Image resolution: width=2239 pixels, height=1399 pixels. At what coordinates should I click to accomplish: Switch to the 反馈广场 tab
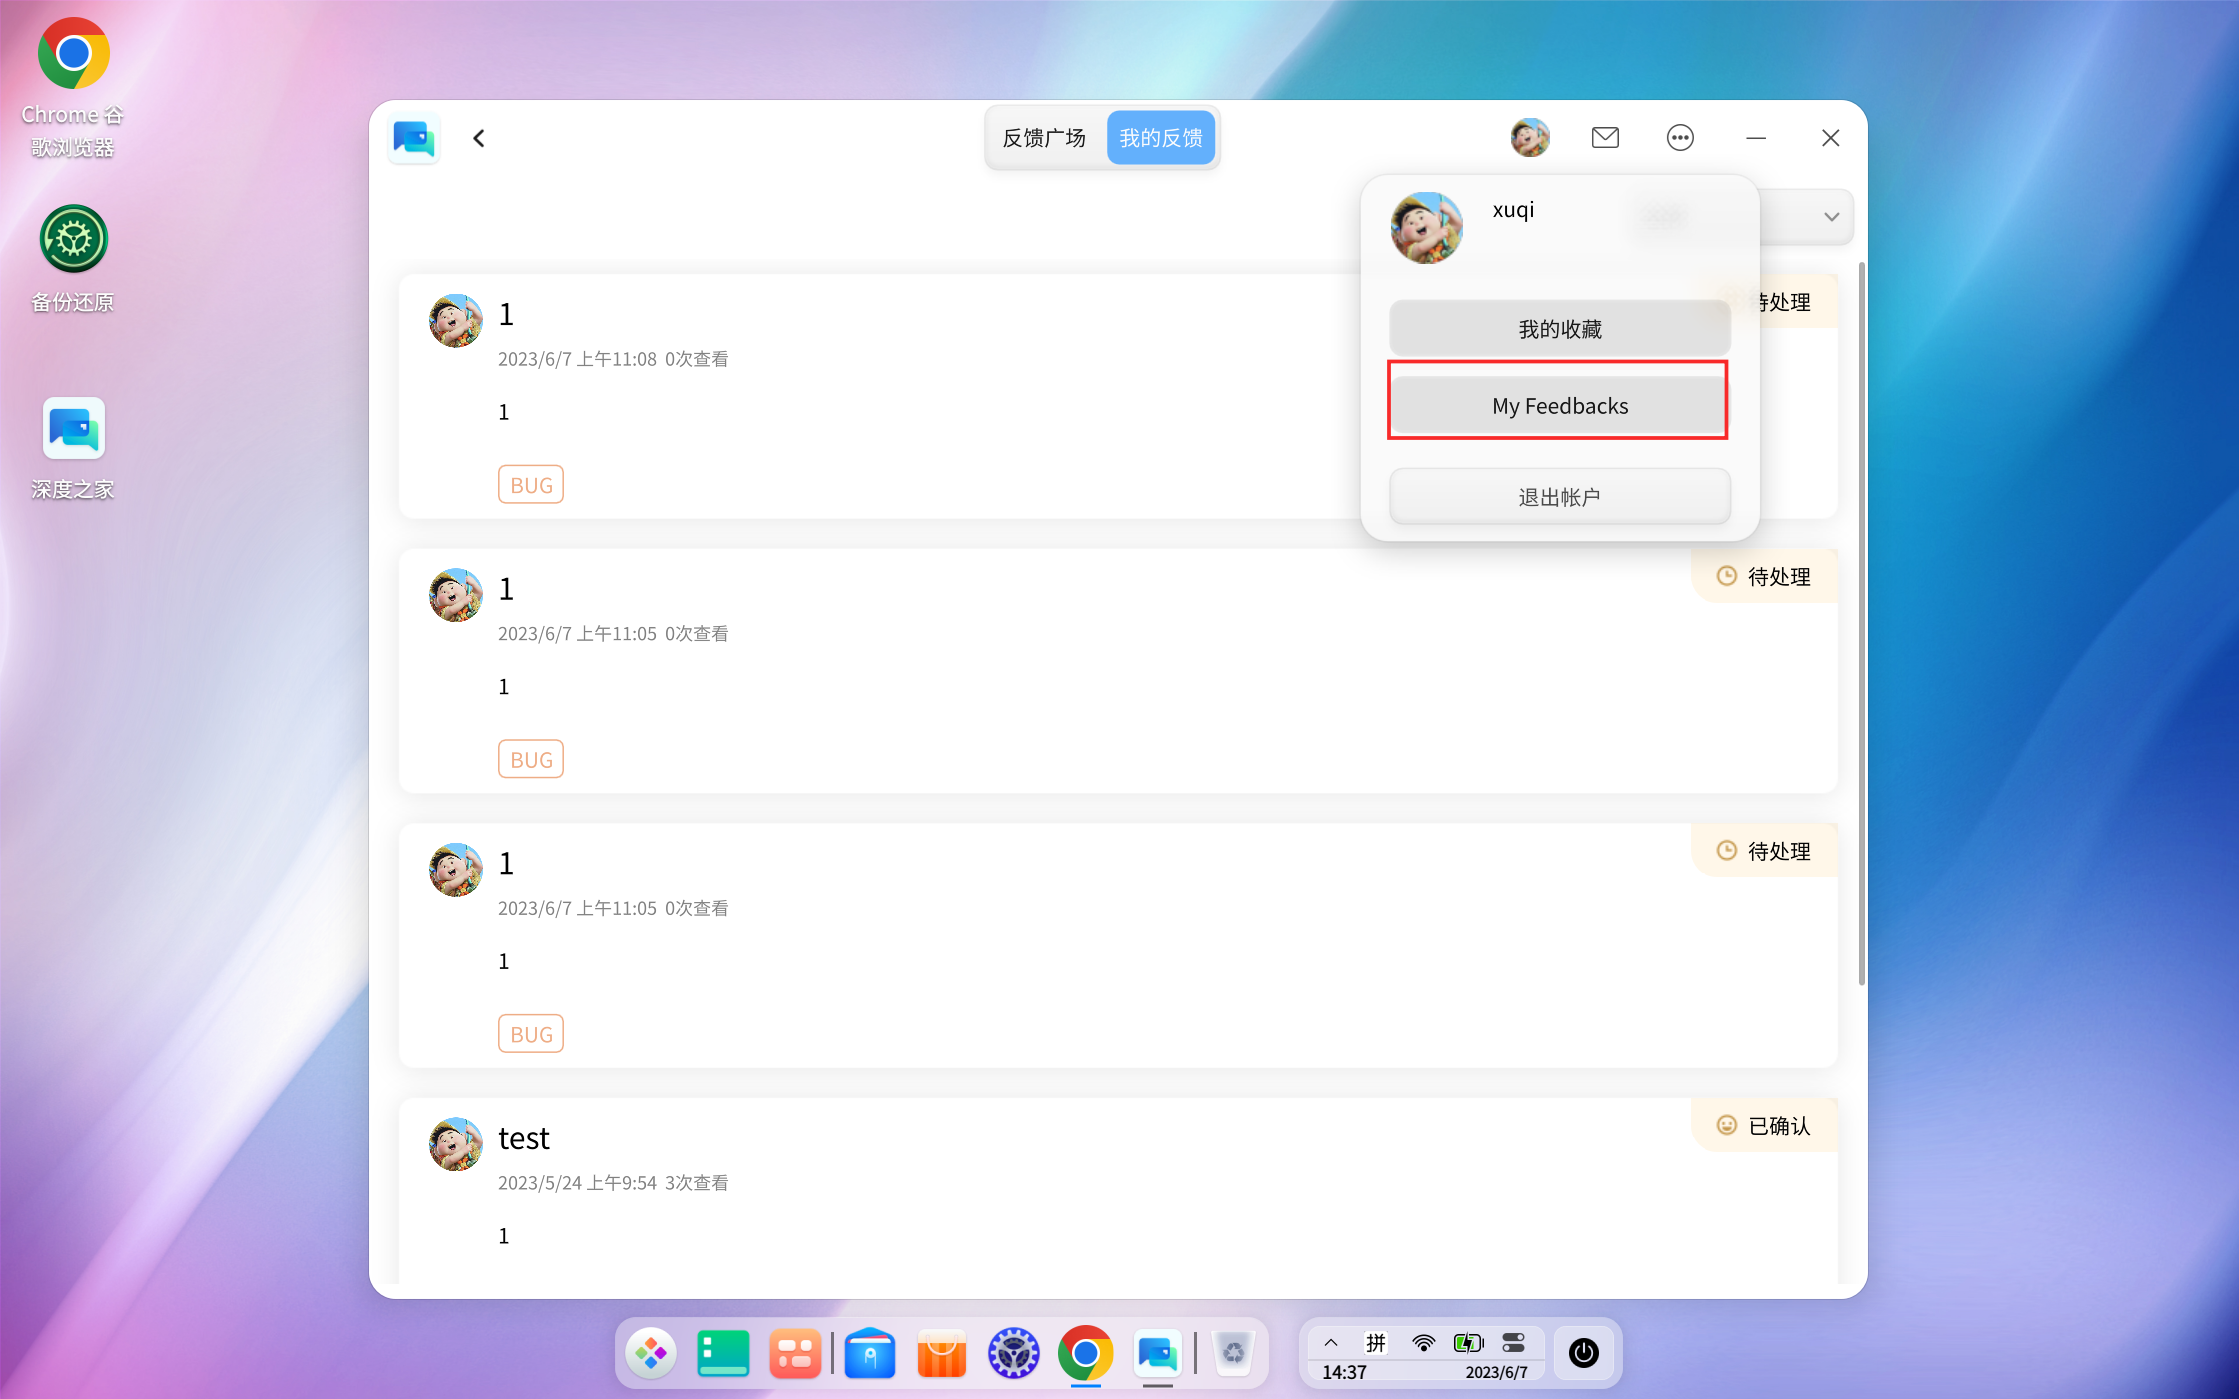click(1044, 138)
